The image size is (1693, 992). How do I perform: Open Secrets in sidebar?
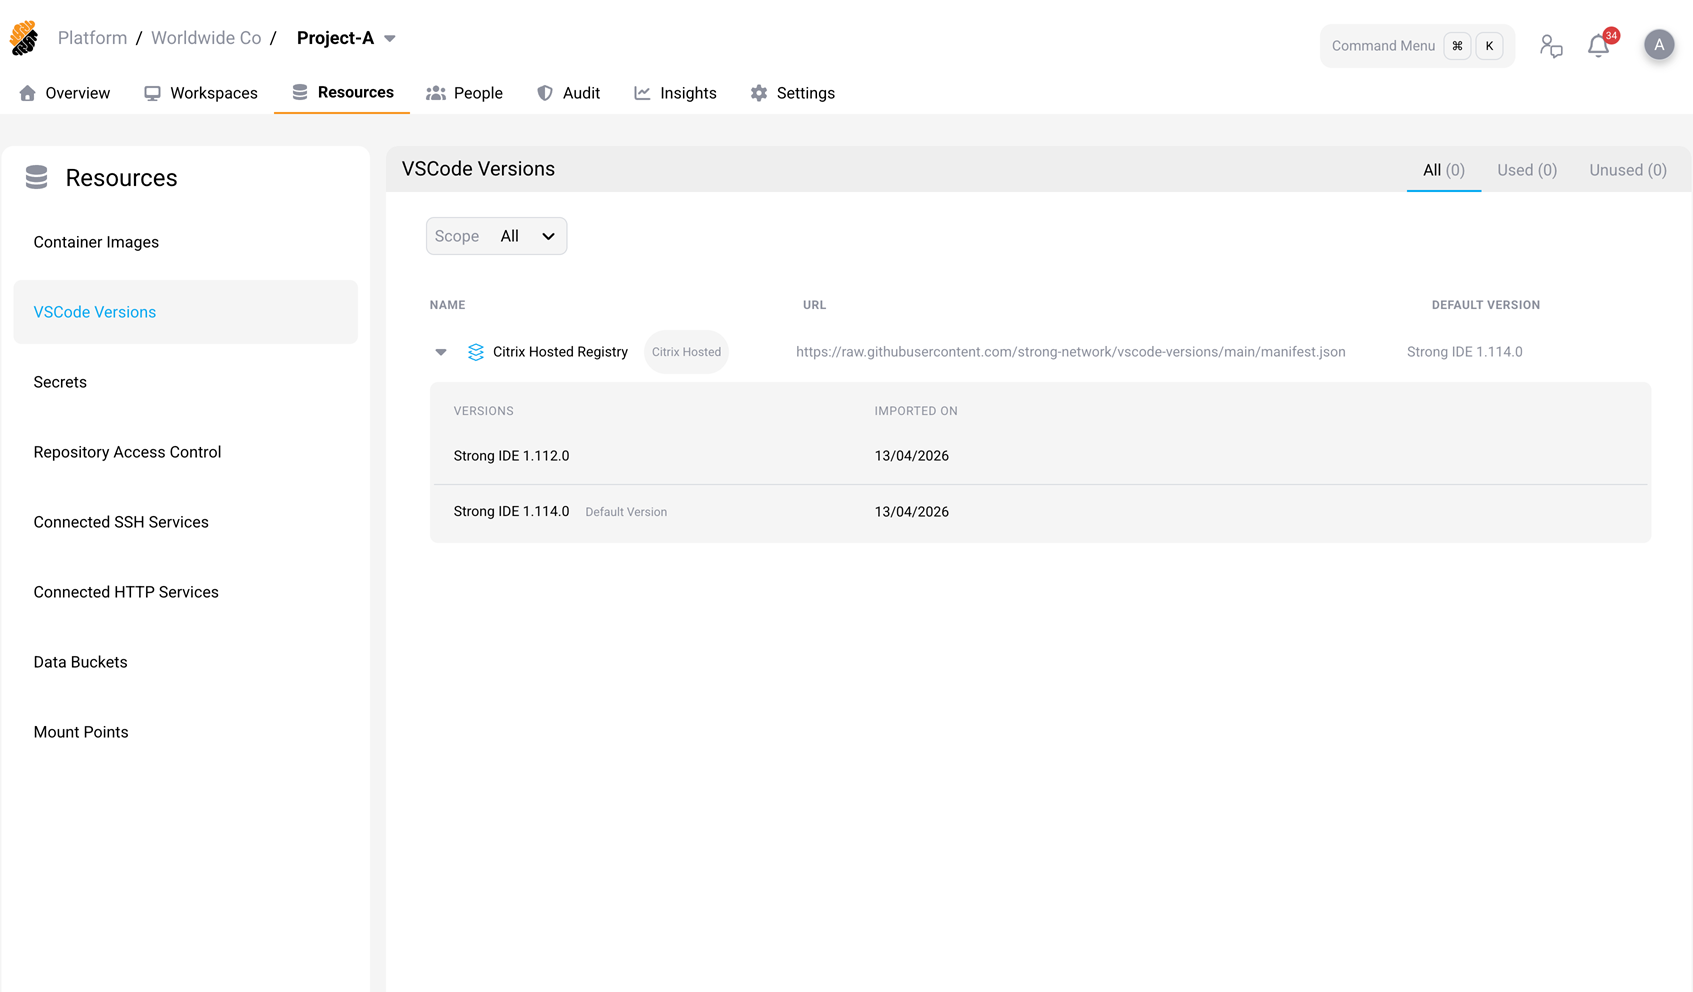pyautogui.click(x=60, y=382)
